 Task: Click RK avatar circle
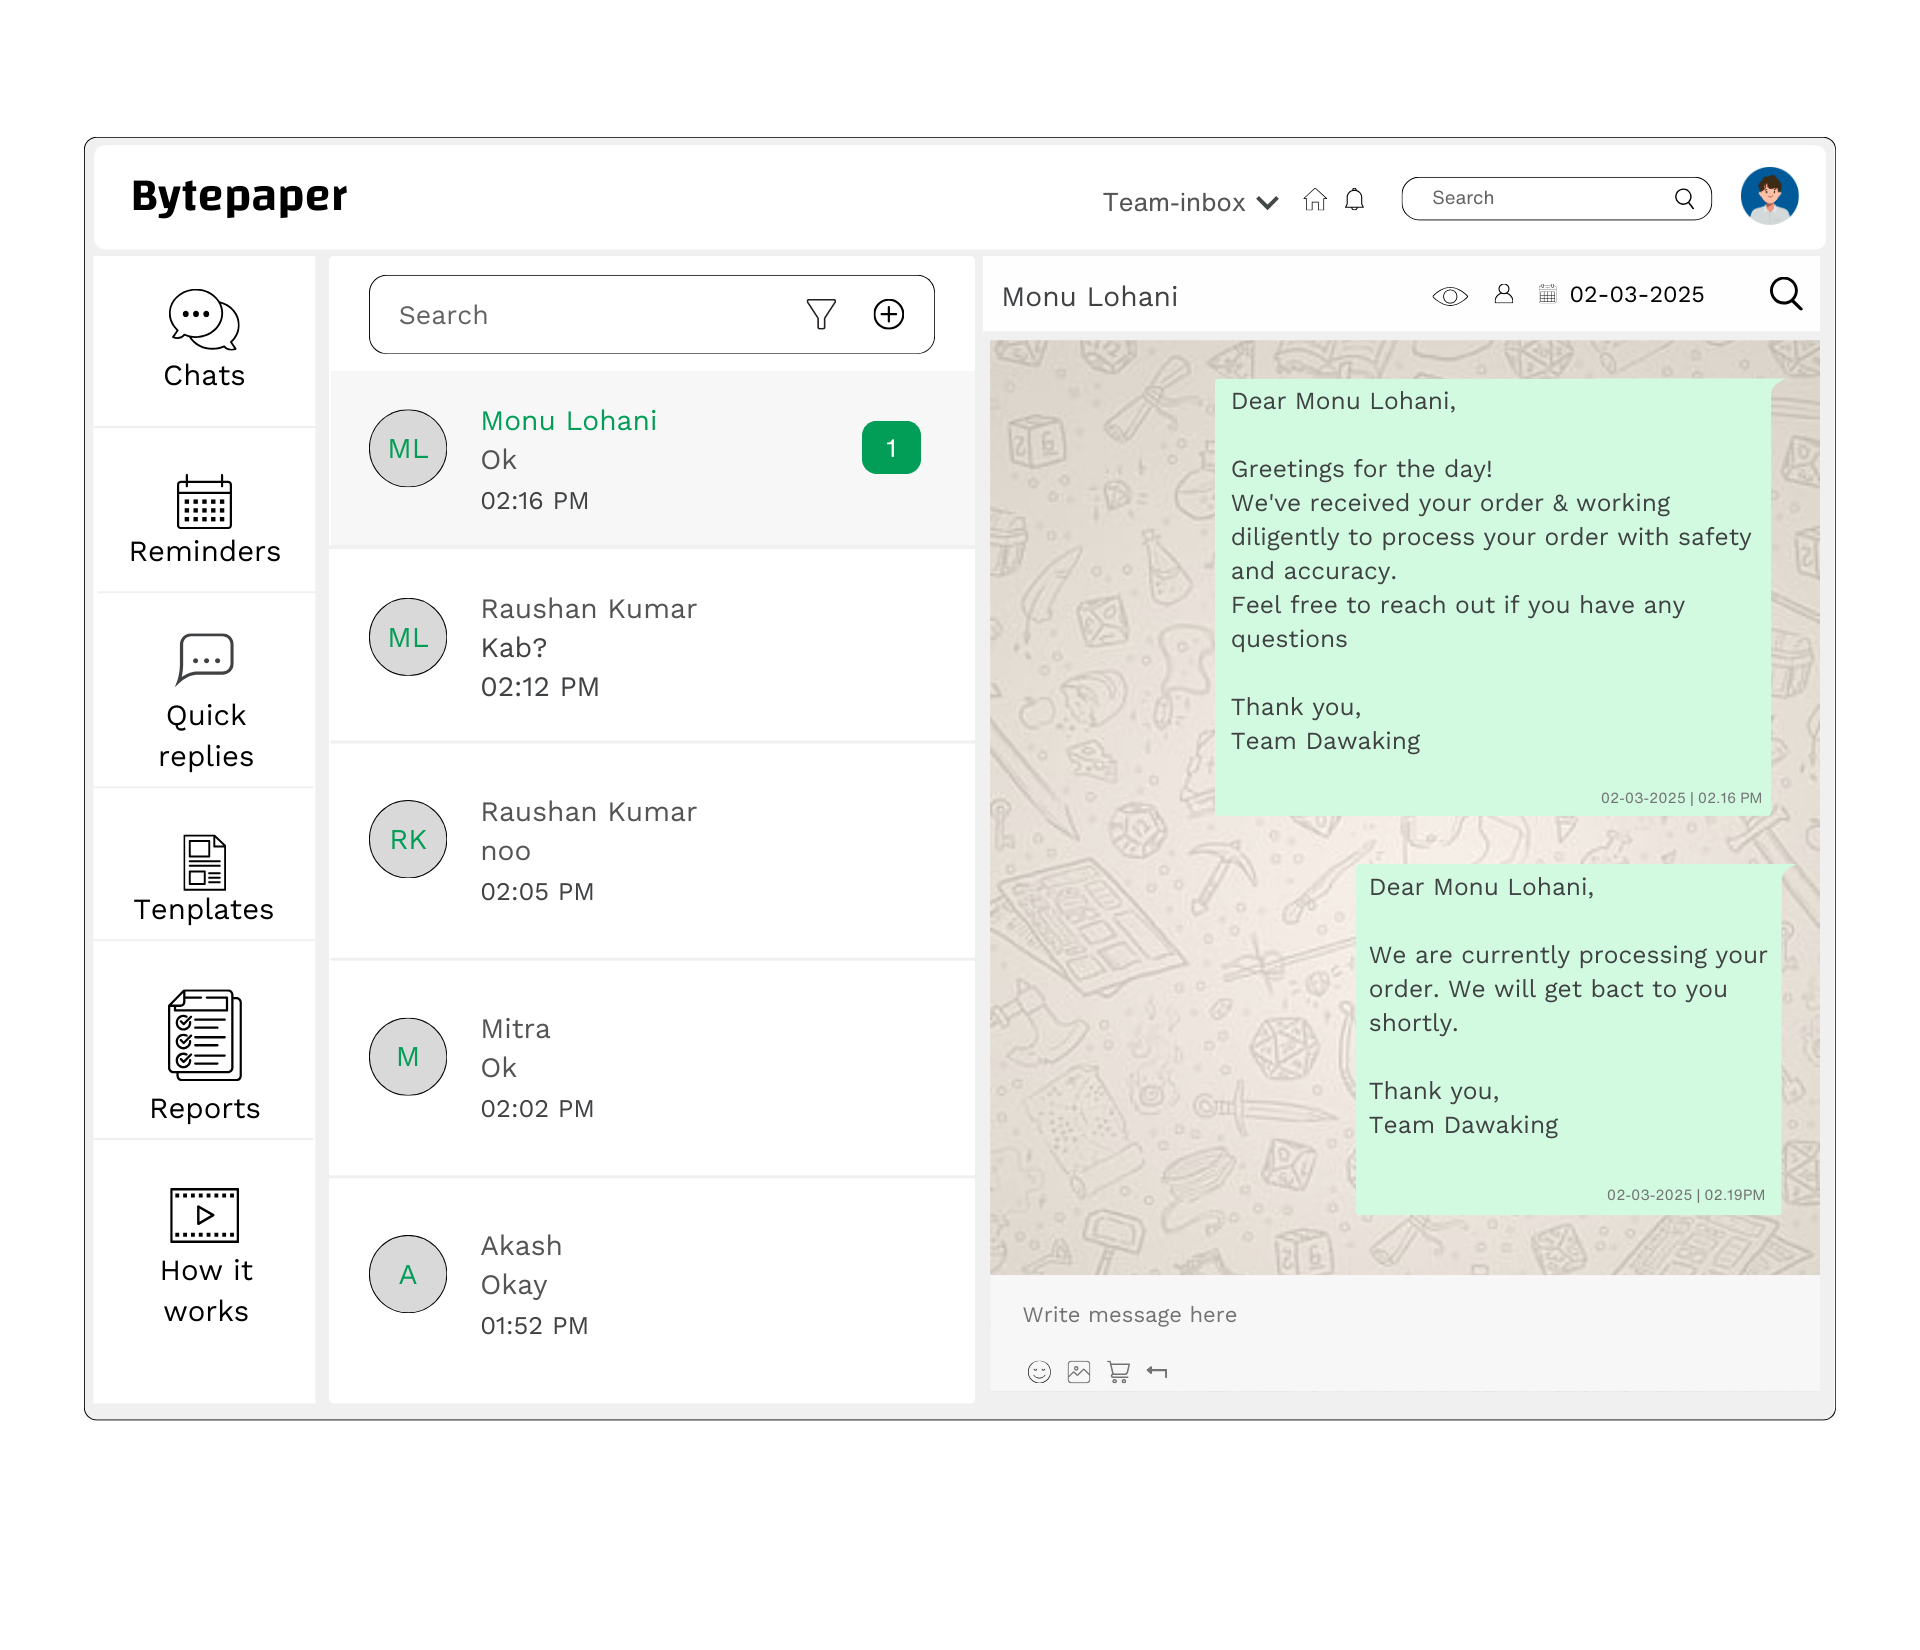(x=408, y=839)
